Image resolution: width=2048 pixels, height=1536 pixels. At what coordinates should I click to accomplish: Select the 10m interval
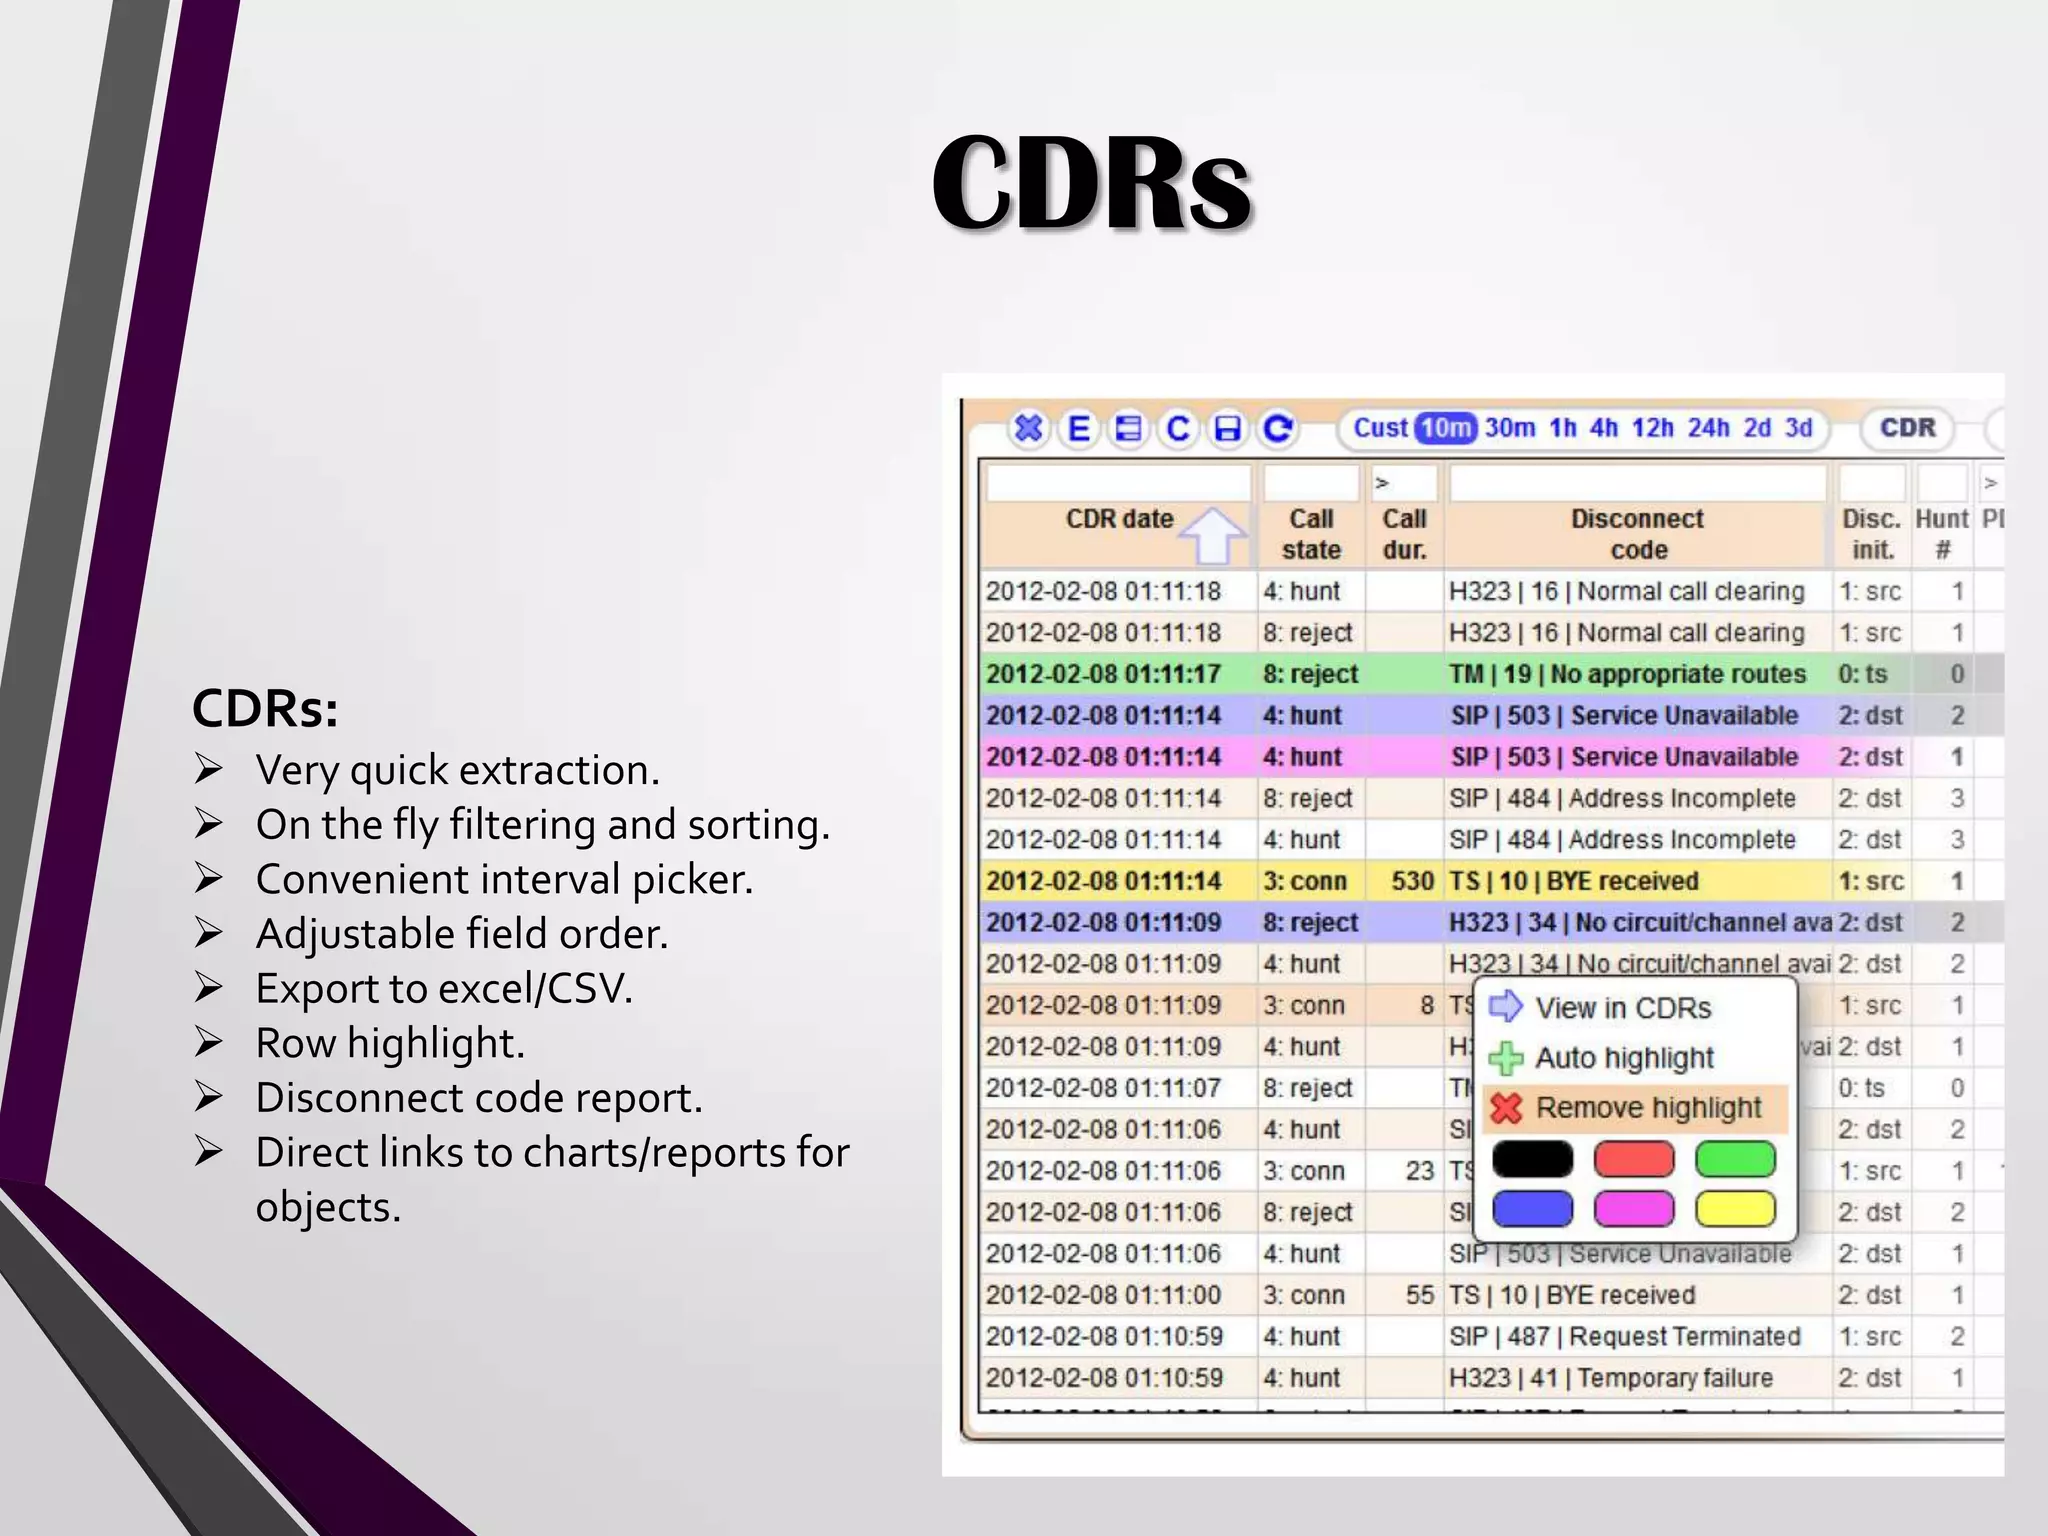[1446, 428]
